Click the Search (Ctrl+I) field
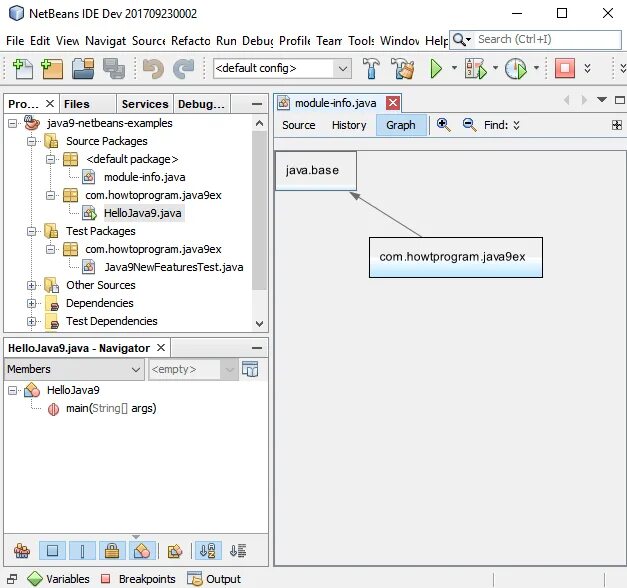Screen dimensions: 627x588 (535, 39)
